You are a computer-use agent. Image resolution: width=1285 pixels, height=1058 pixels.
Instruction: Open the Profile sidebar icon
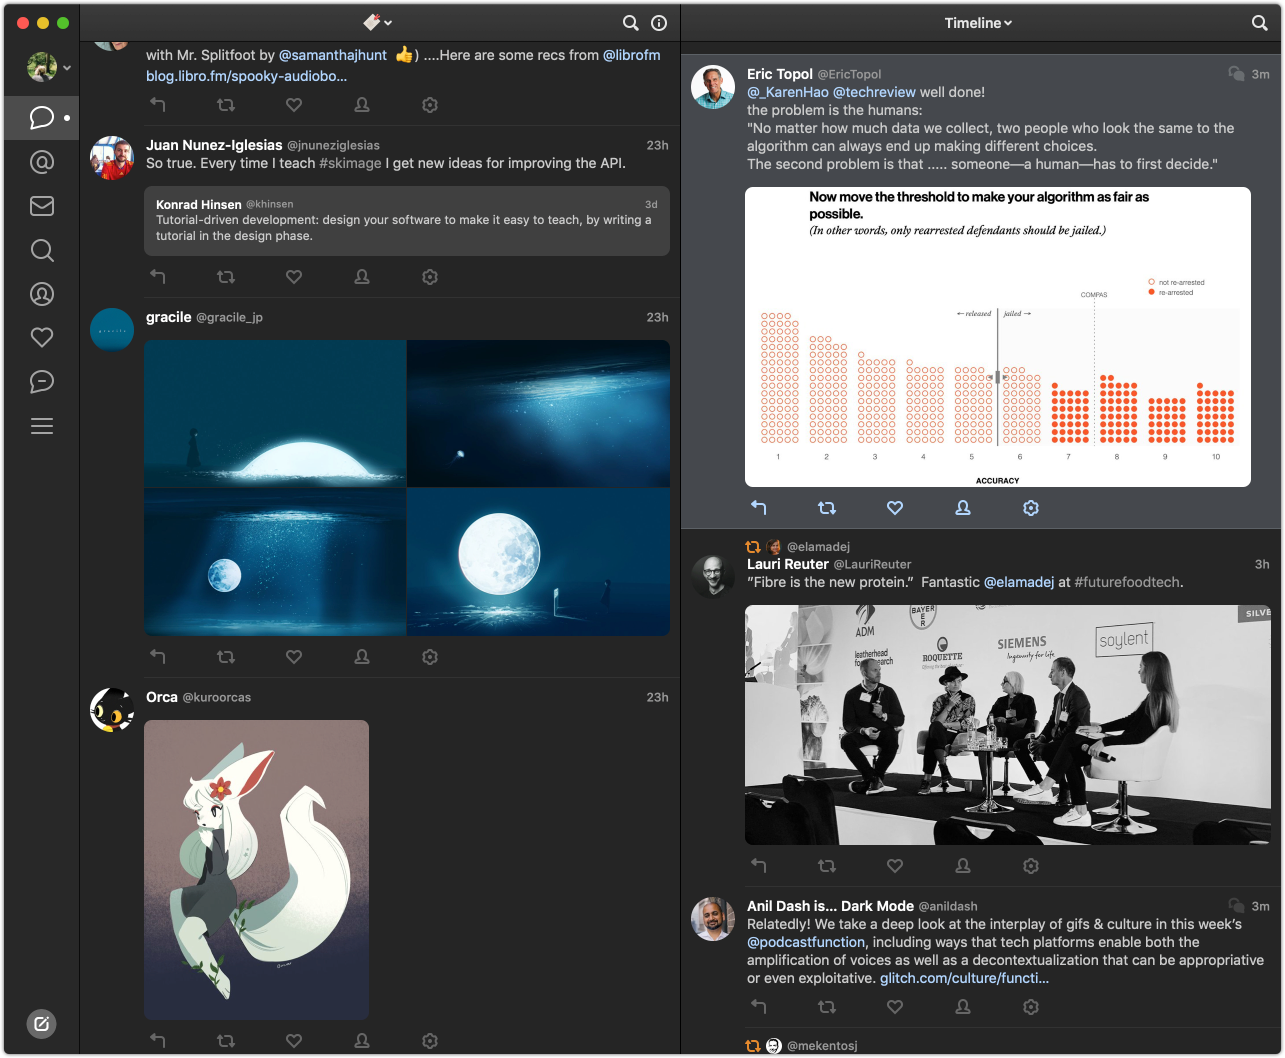point(41,294)
